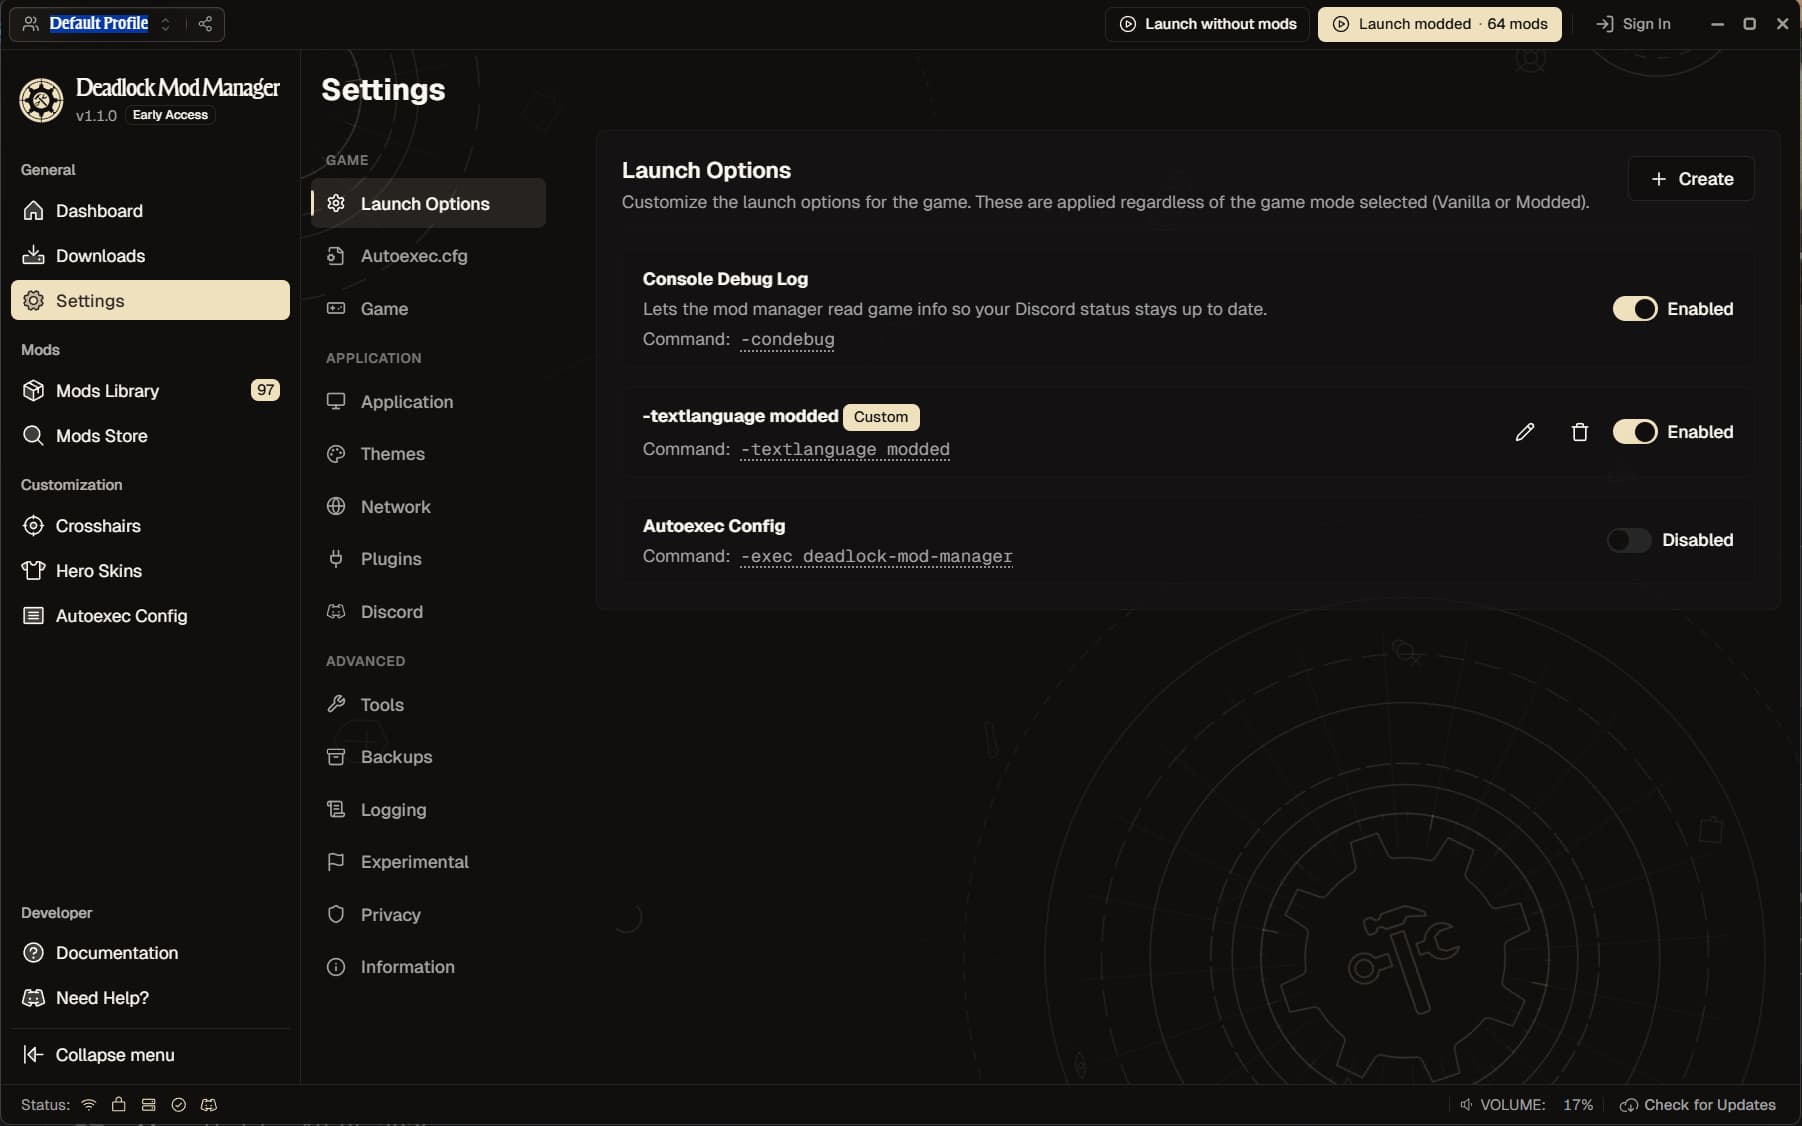This screenshot has width=1802, height=1126.
Task: Click the lock status icon
Action: click(119, 1105)
